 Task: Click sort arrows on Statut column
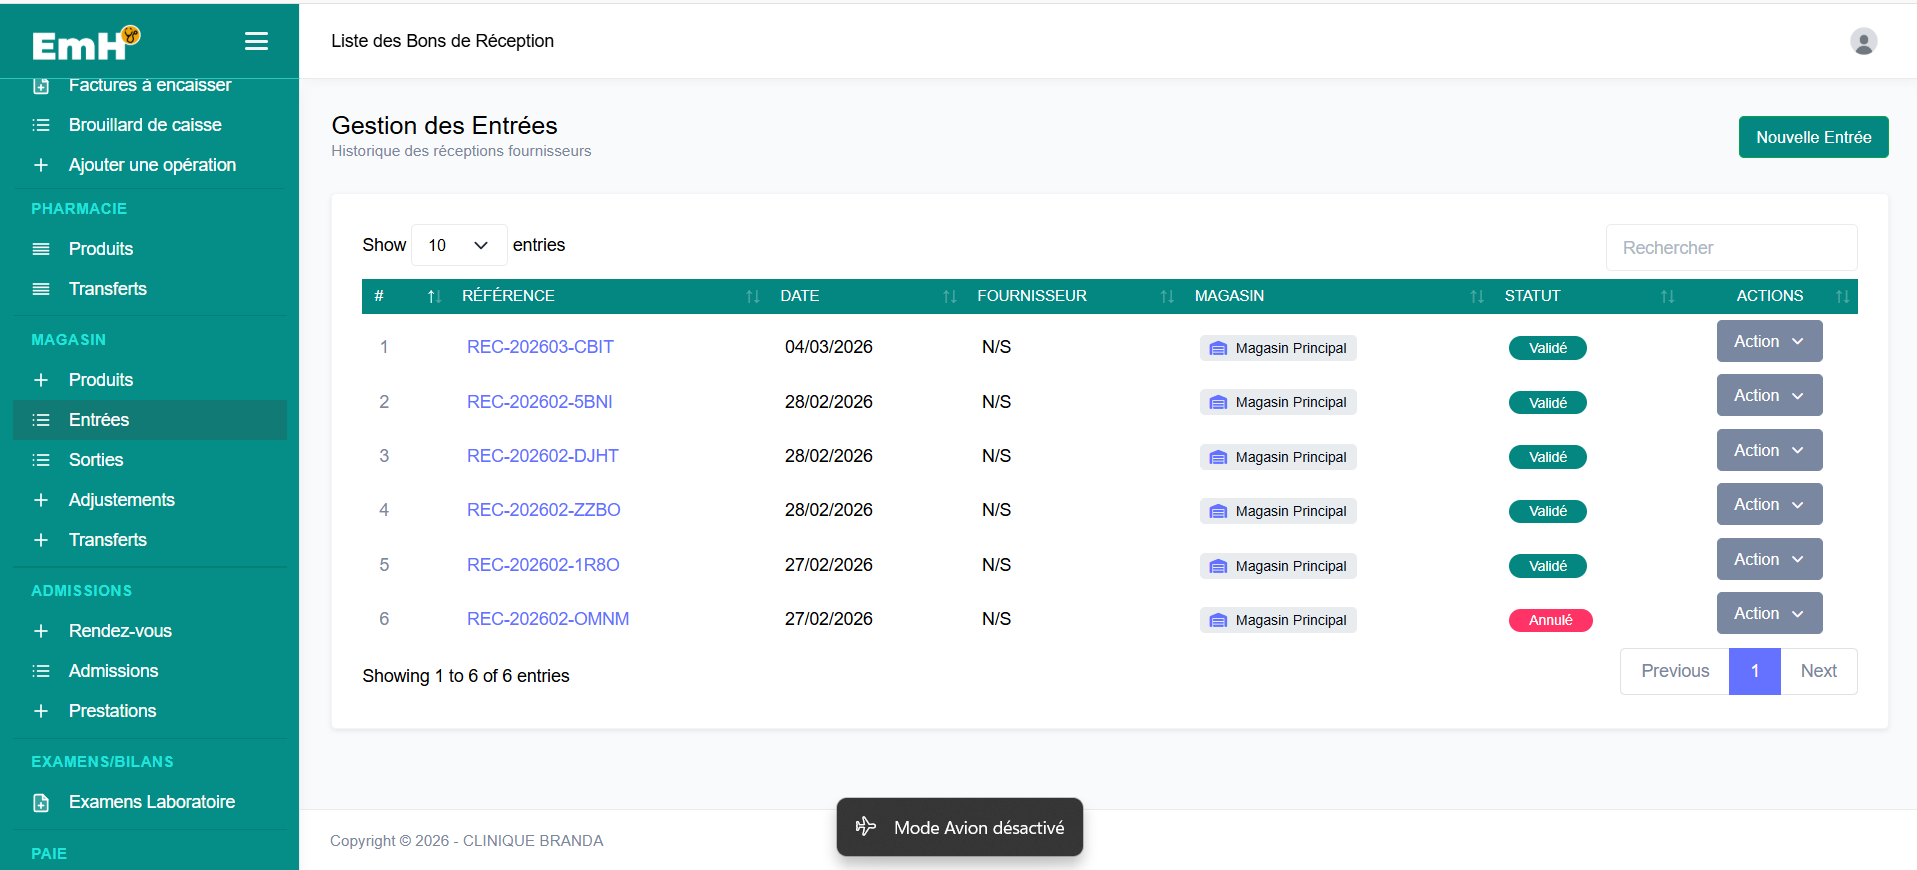click(x=1667, y=296)
